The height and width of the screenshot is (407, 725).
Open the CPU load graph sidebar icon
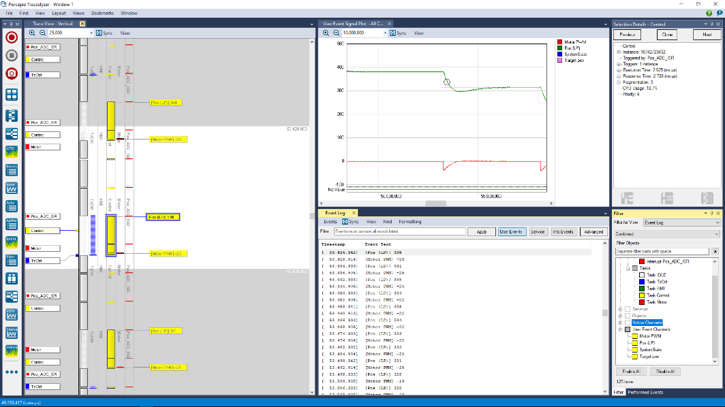pos(12,152)
